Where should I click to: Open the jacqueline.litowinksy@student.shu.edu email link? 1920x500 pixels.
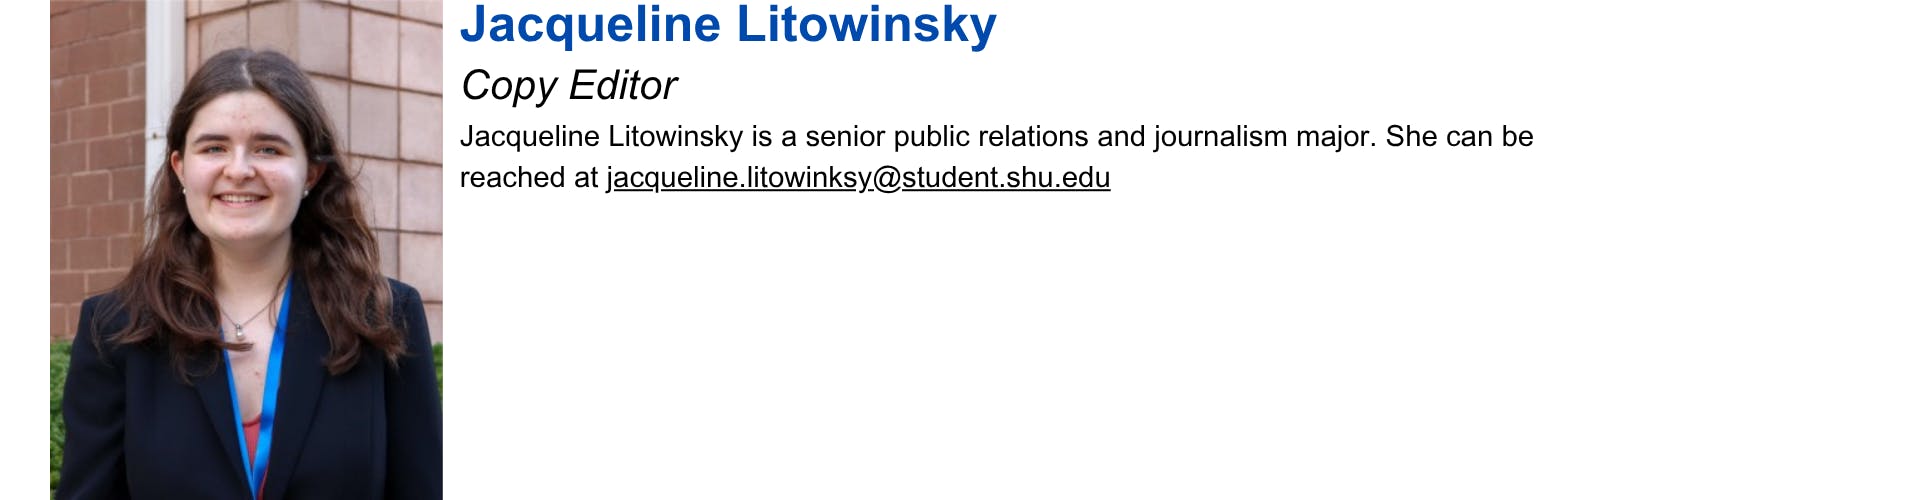857,177
